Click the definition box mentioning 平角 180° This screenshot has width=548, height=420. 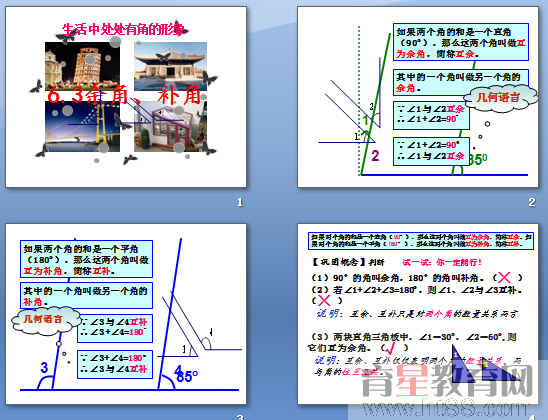(86, 259)
